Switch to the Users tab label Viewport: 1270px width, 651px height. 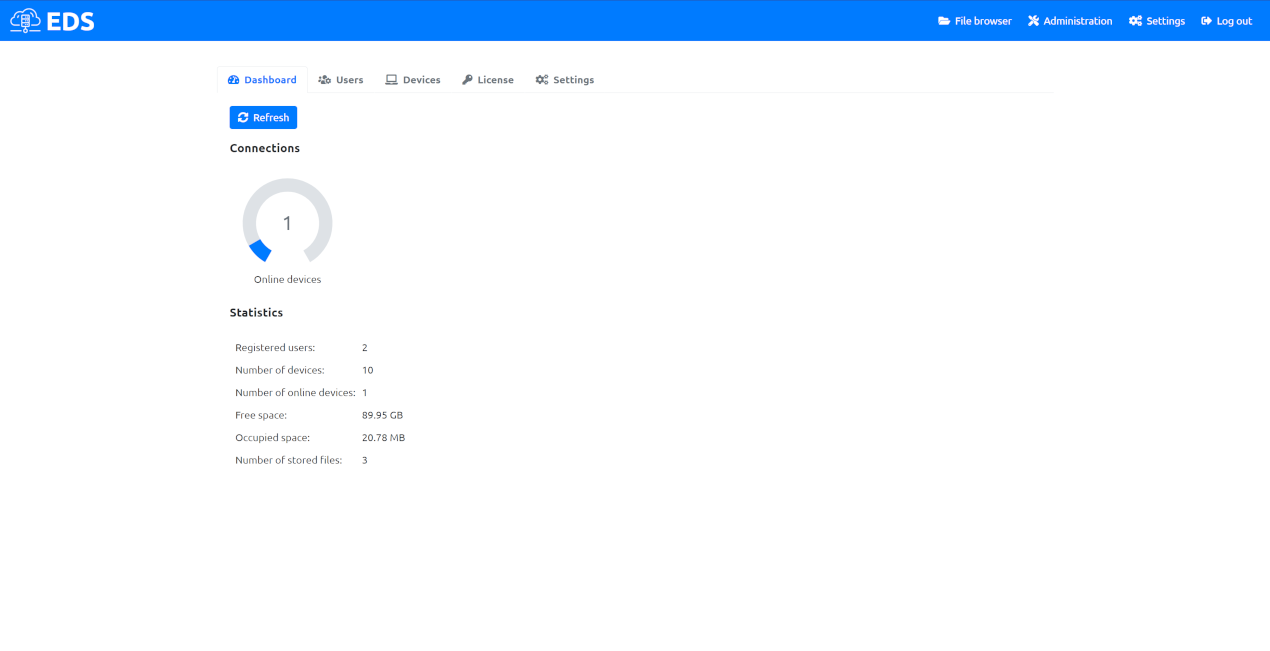pyautogui.click(x=350, y=80)
